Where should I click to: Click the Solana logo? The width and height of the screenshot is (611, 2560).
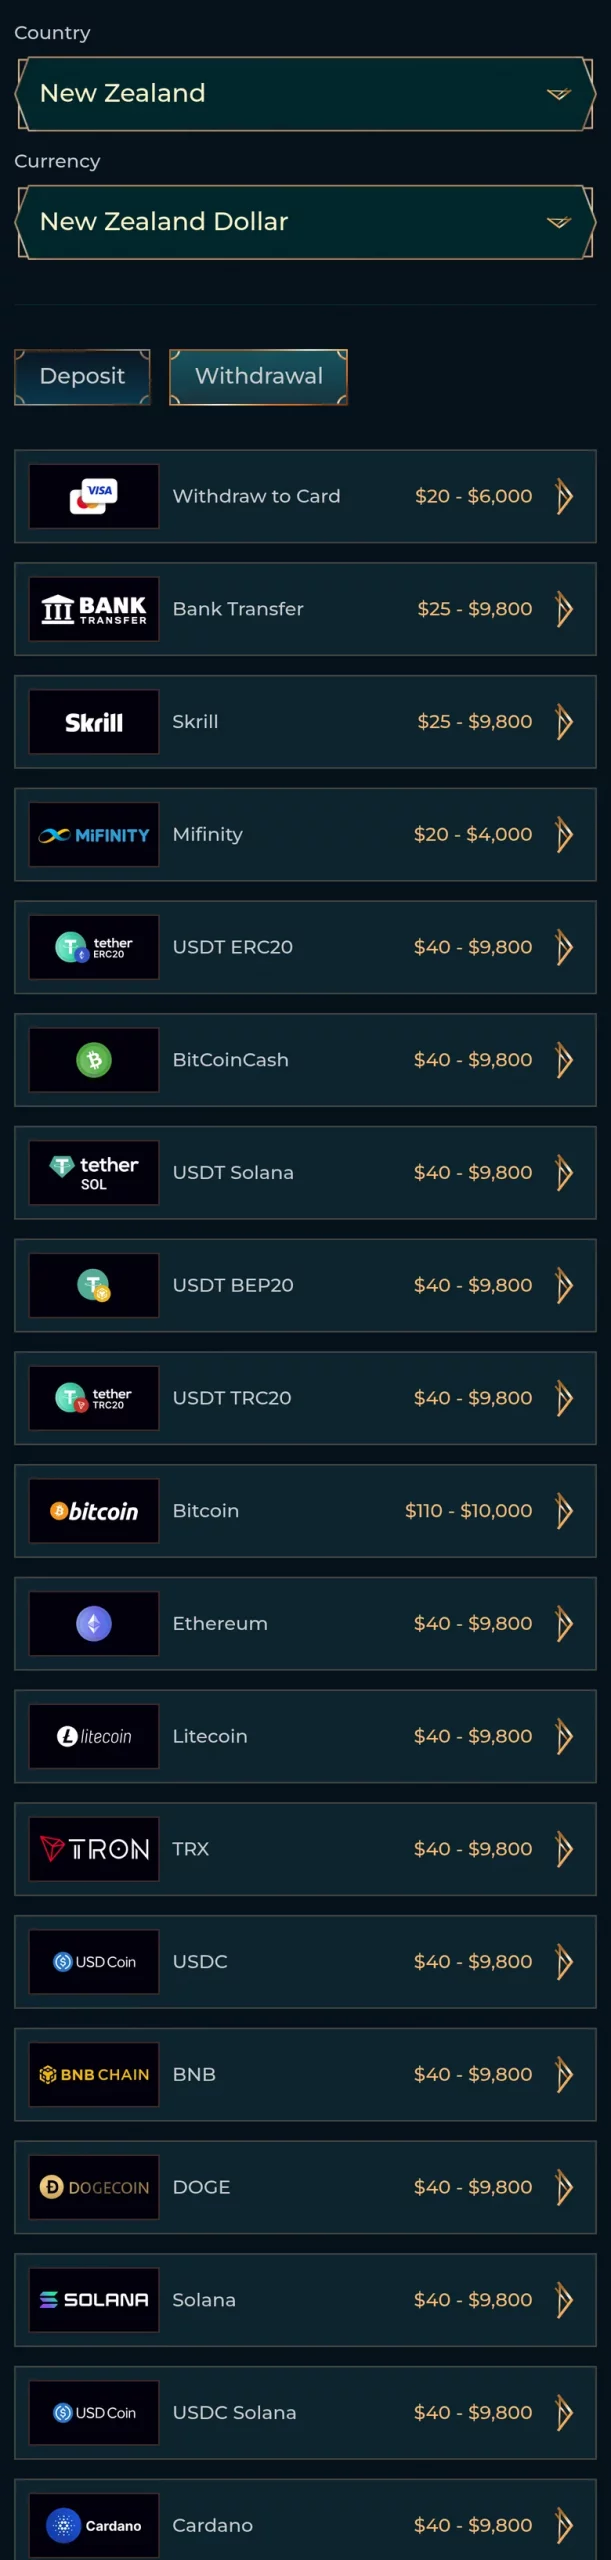pyautogui.click(x=94, y=2300)
